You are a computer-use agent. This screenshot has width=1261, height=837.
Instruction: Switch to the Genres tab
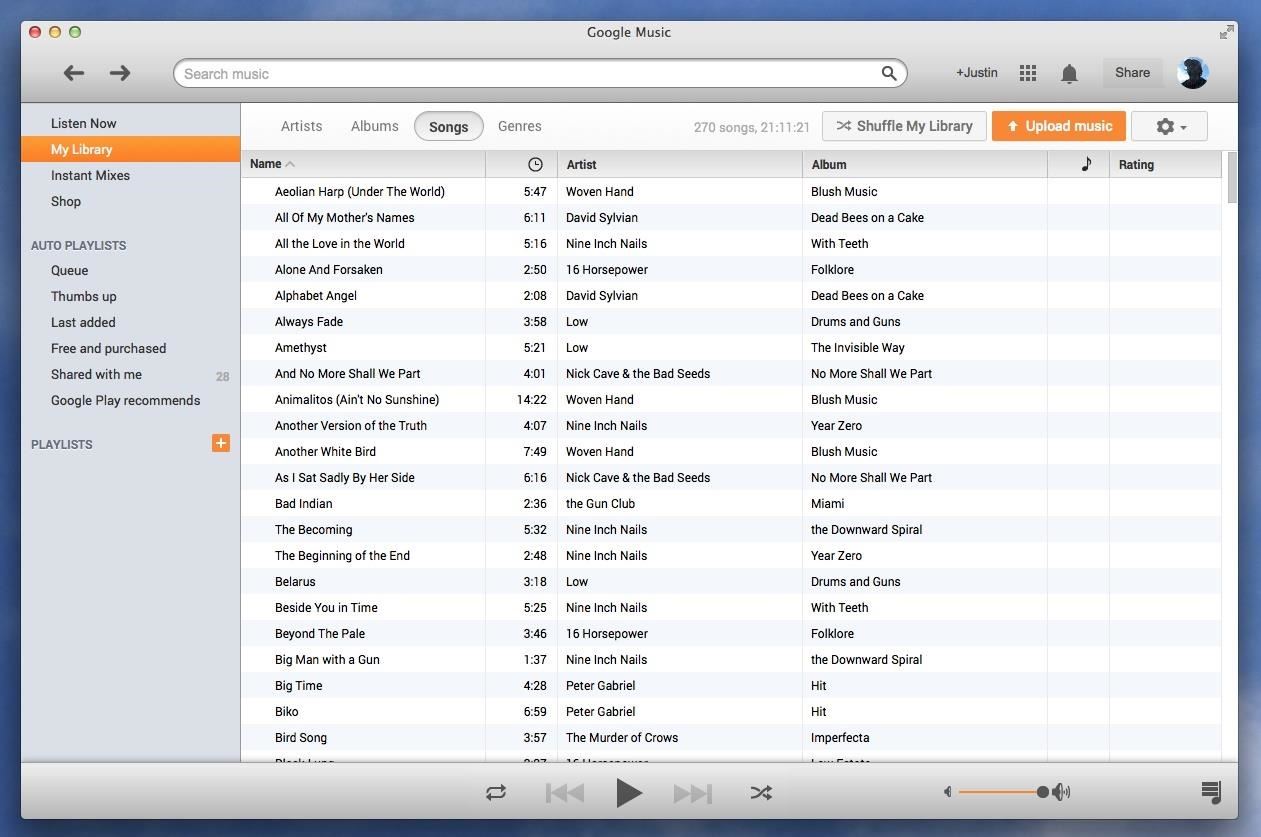(520, 126)
